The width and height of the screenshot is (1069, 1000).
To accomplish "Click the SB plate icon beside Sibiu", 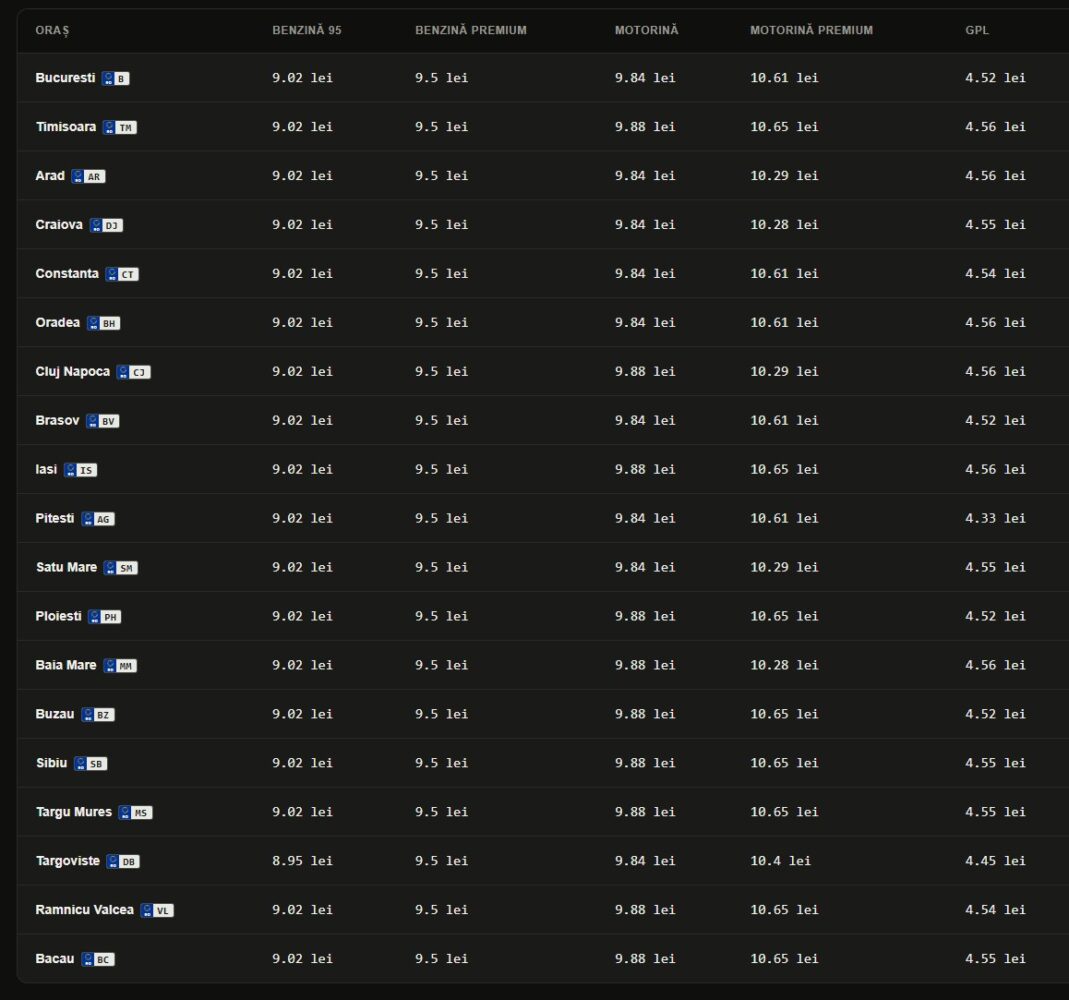I will pos(91,764).
